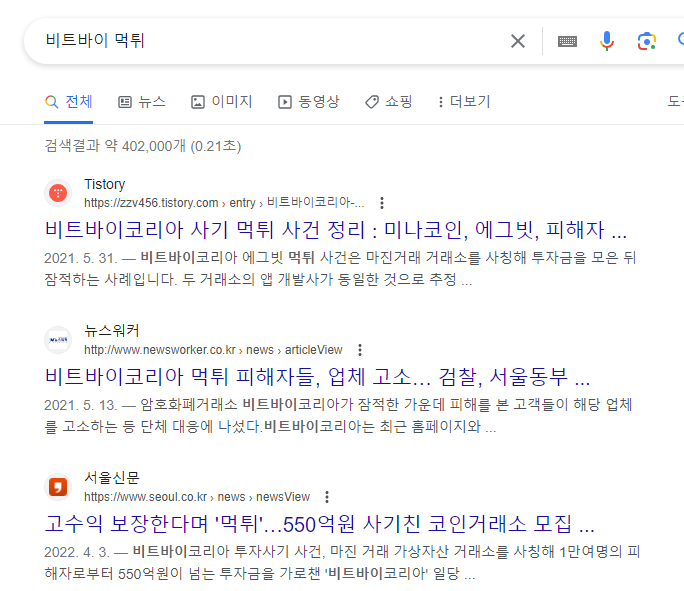Screen dimensions: 684x591
Task: Click the 서울신문 site favicon
Action: pyautogui.click(x=58, y=487)
